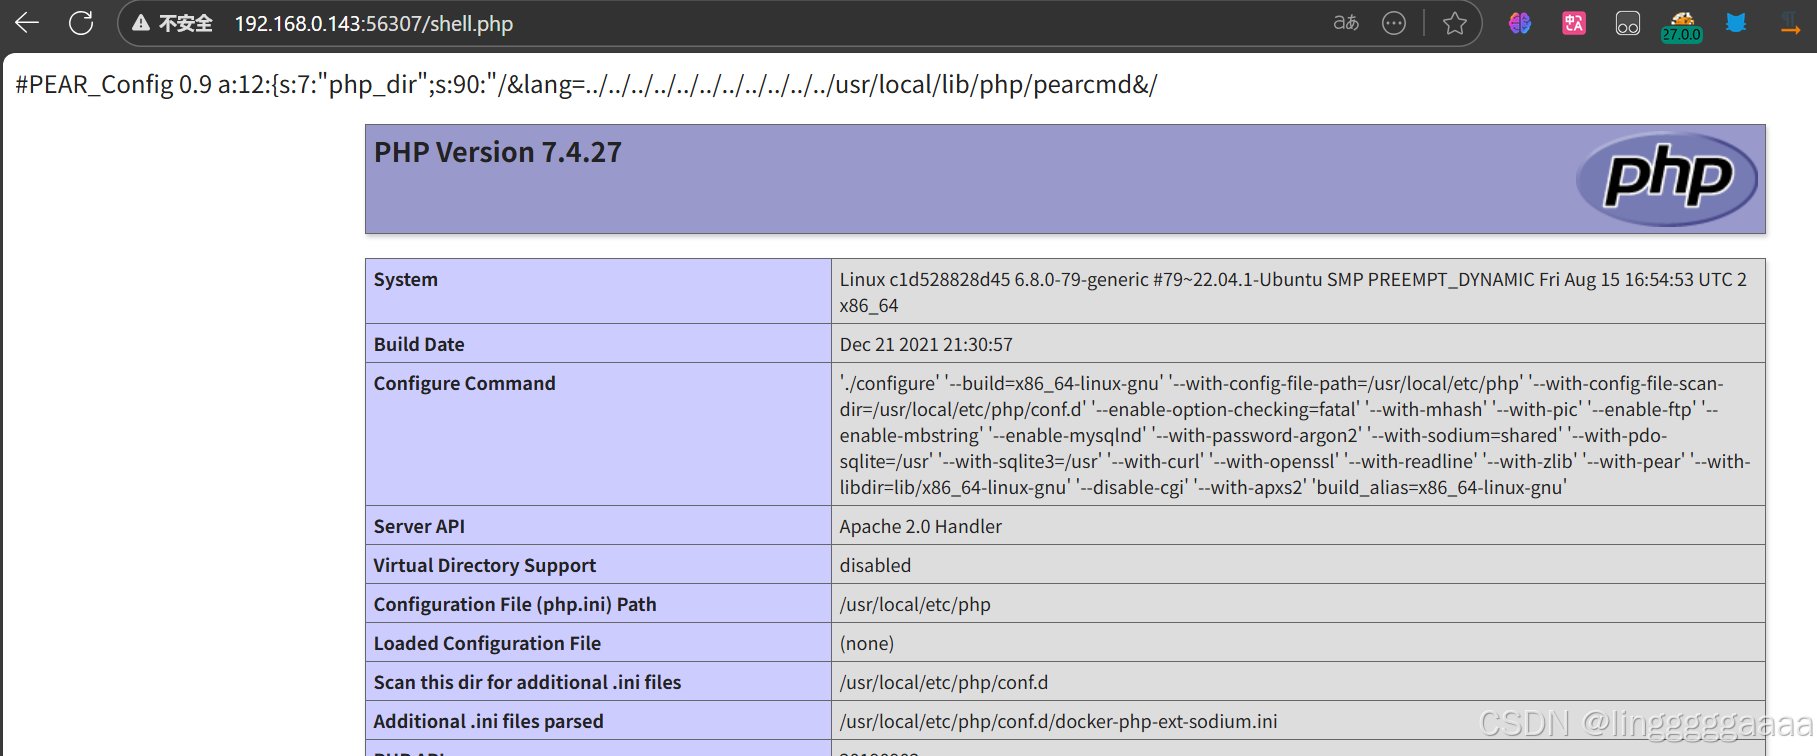Open the purple brain extension icon
1817x756 pixels.
(x=1520, y=23)
